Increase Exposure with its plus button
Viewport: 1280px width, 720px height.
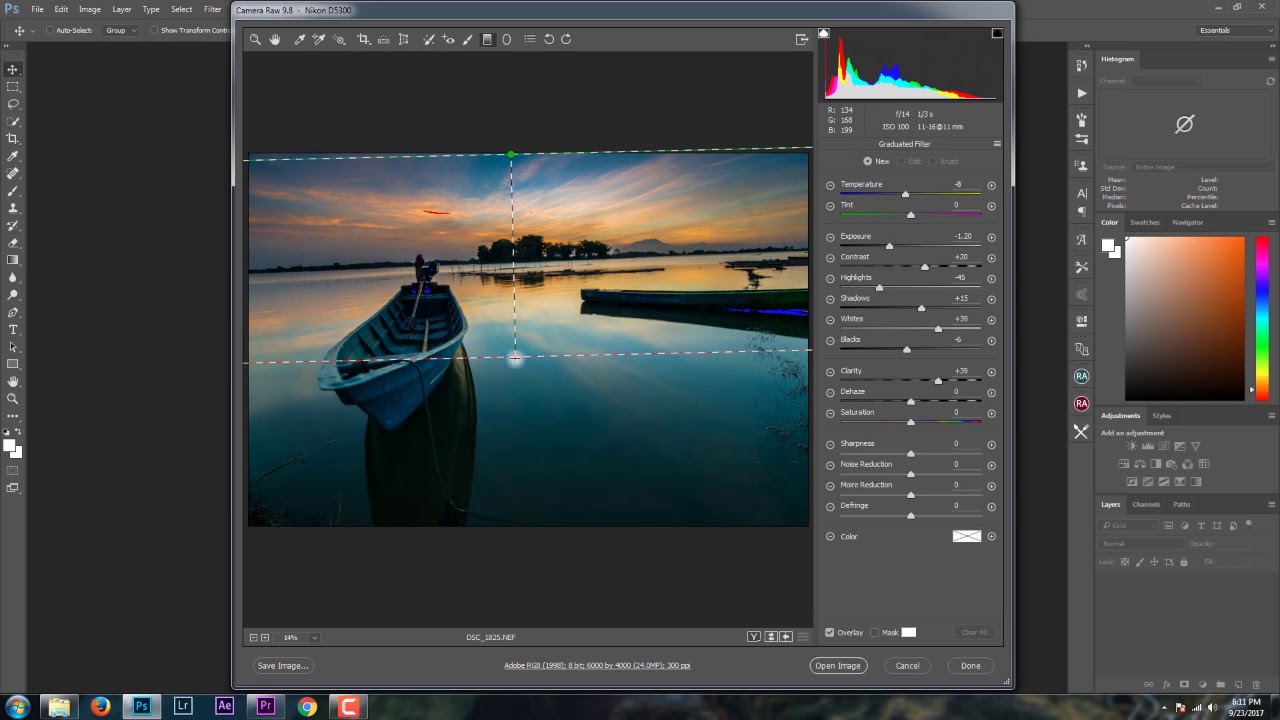click(x=991, y=237)
